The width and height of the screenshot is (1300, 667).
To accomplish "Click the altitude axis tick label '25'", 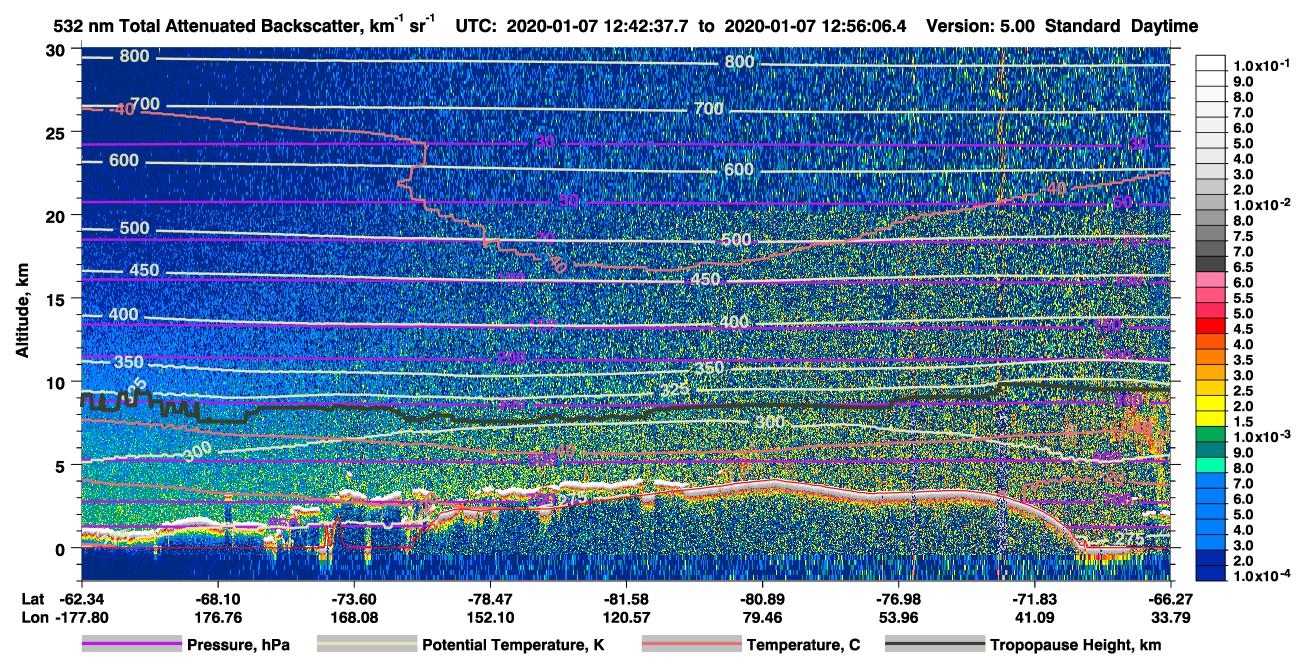I will pos(55,132).
